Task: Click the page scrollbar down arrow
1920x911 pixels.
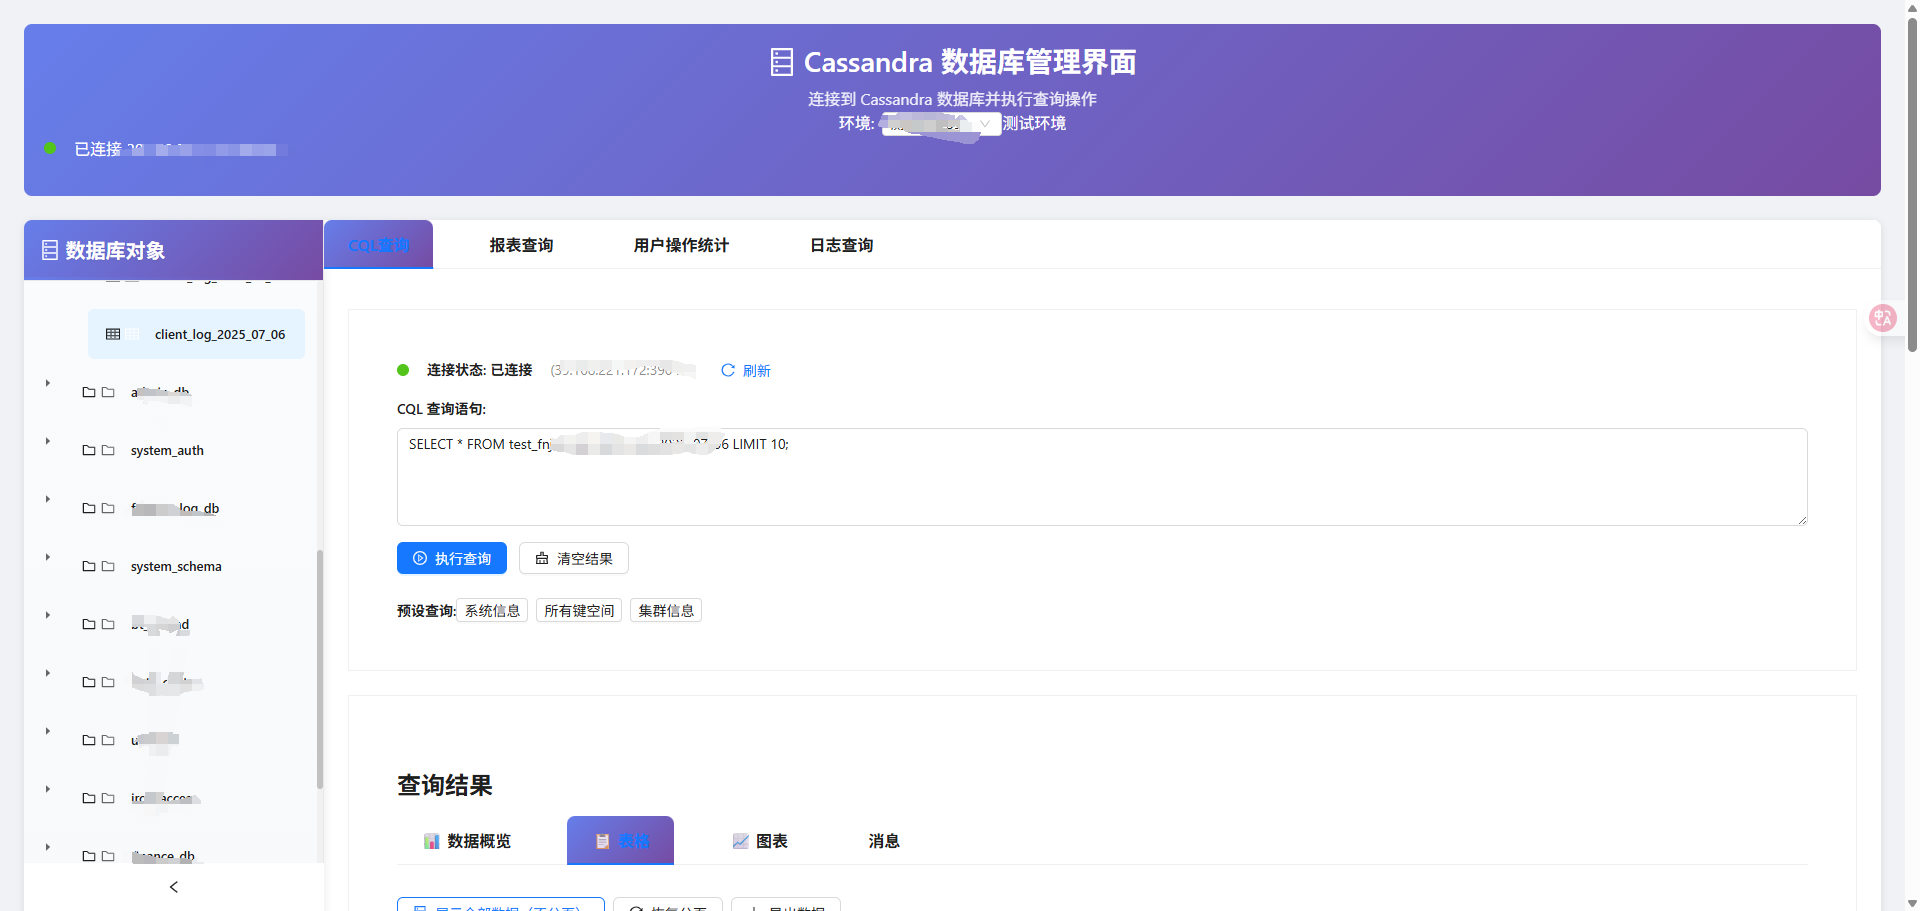Action: pos(1912,903)
